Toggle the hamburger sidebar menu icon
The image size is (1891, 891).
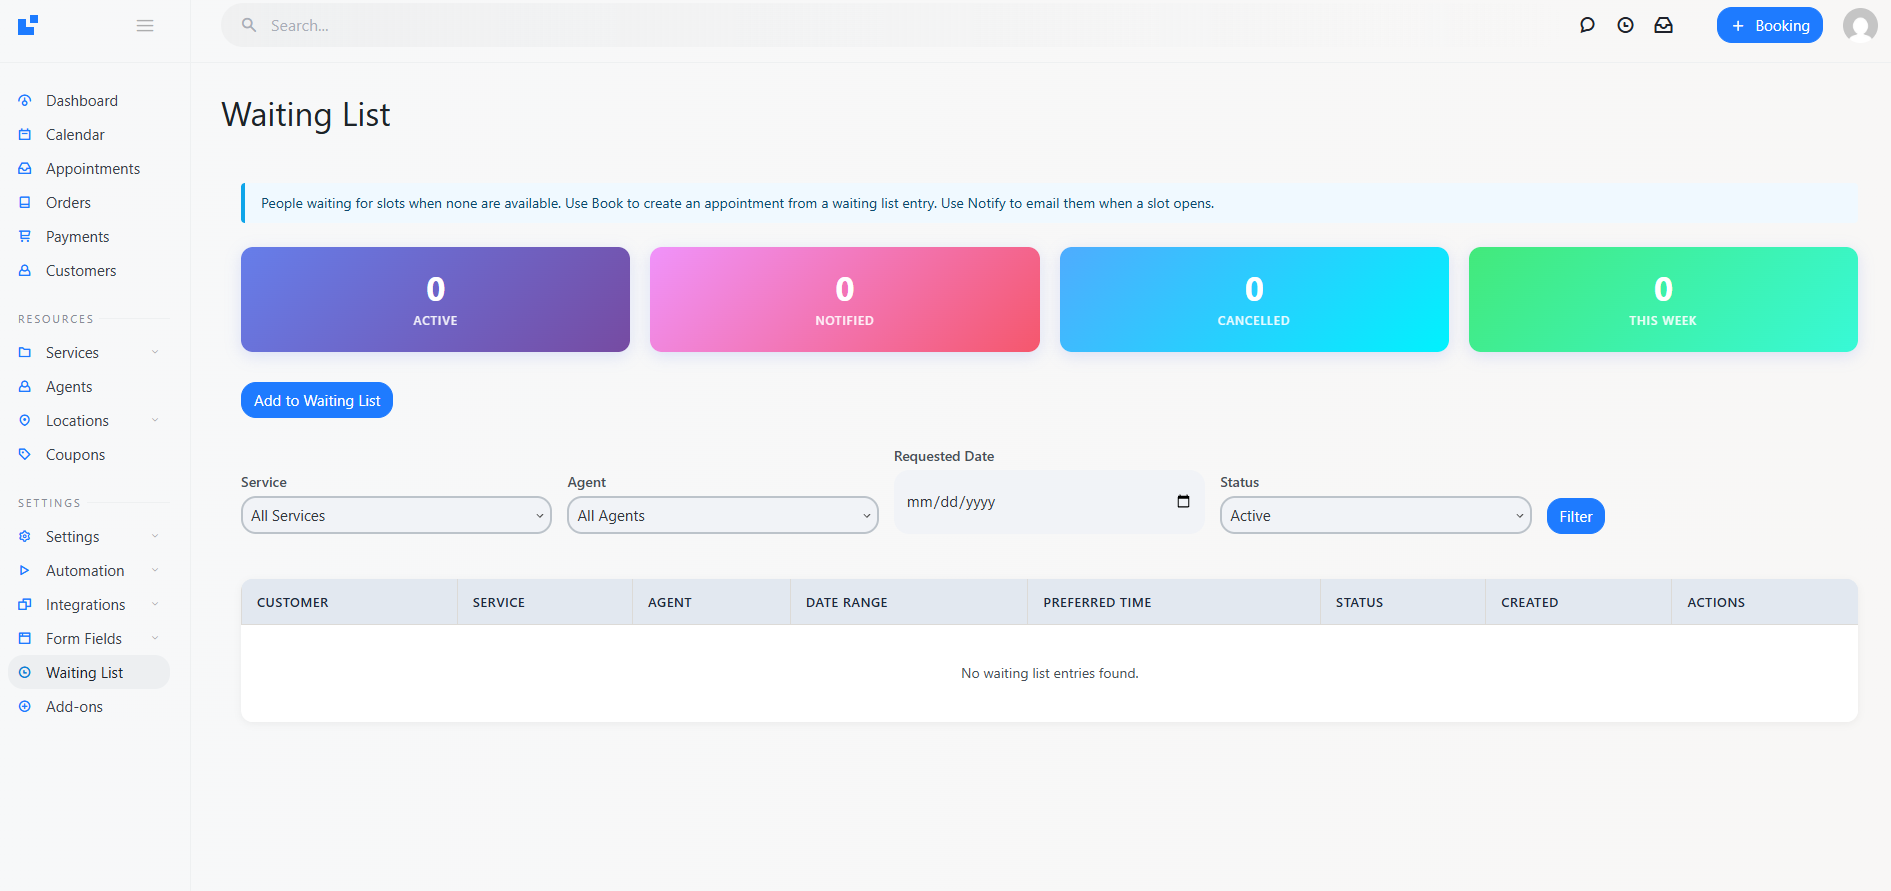(145, 25)
